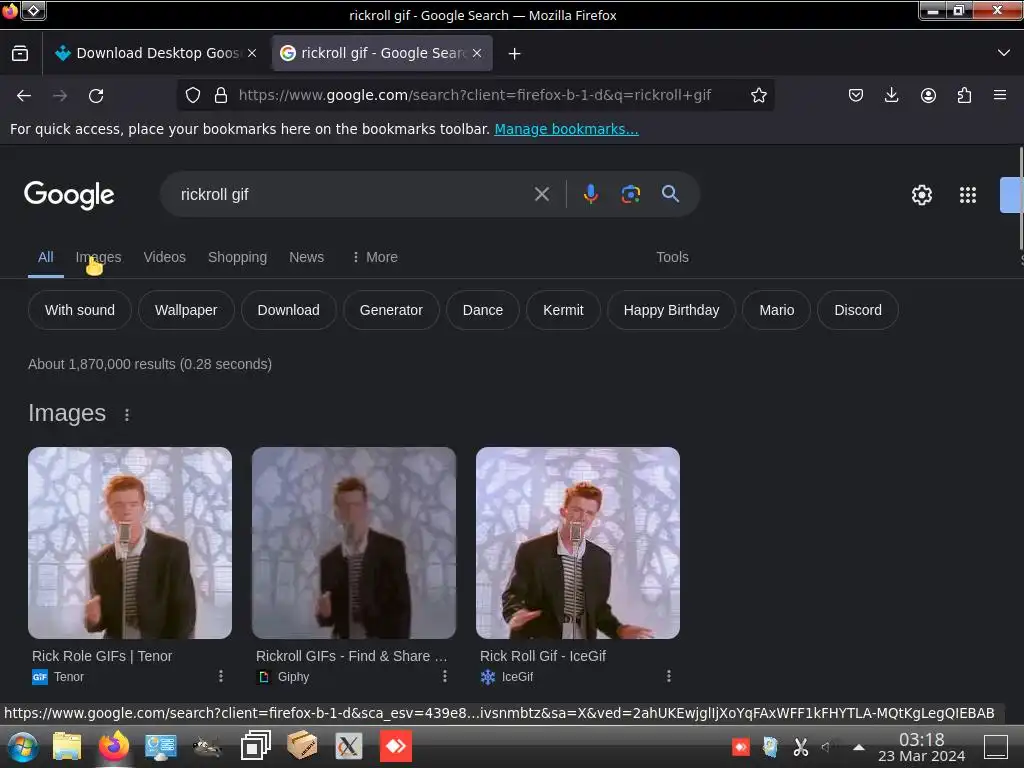Open the Giphy Rickroll GIF thumbnail
This screenshot has width=1024, height=768.
[354, 543]
